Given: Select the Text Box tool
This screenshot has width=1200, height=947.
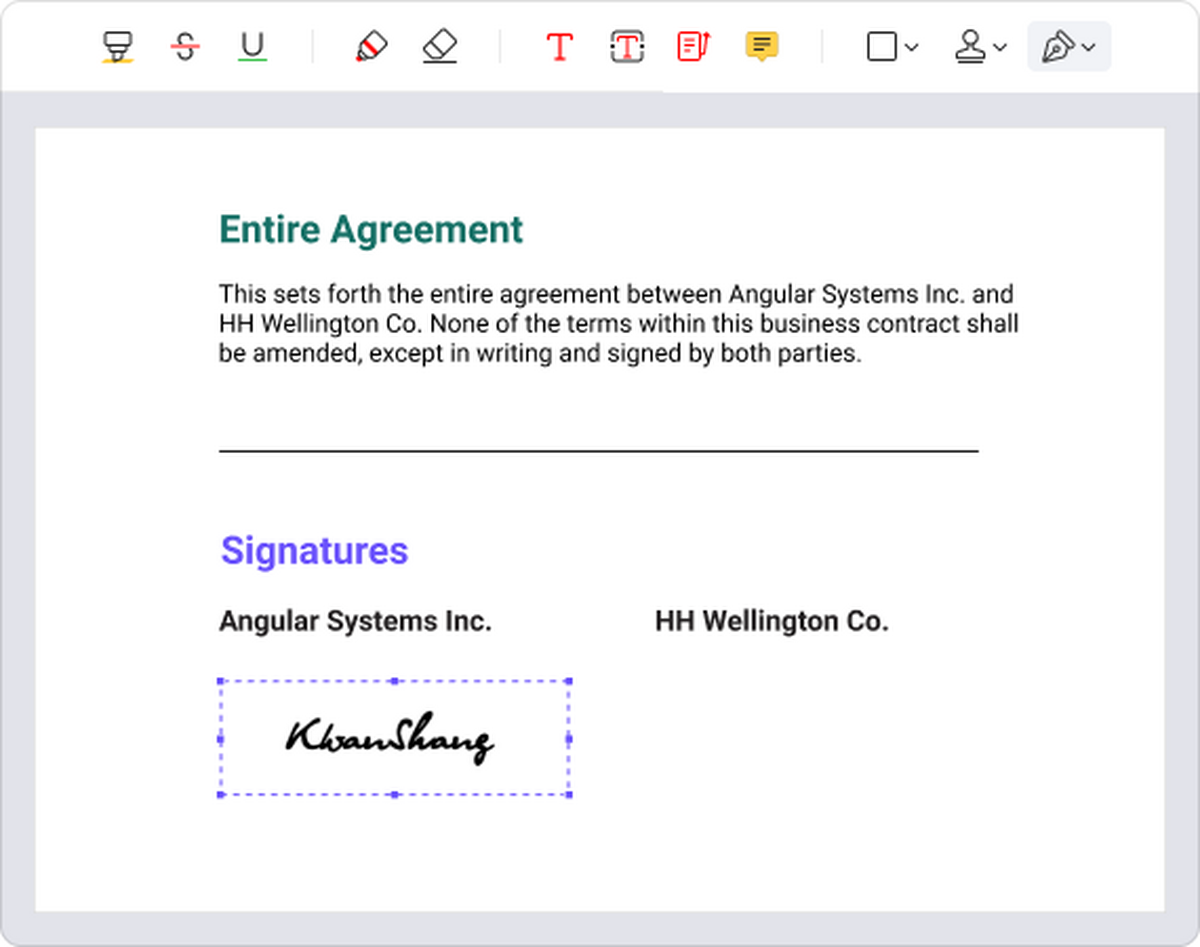Looking at the screenshot, I should [x=626, y=47].
